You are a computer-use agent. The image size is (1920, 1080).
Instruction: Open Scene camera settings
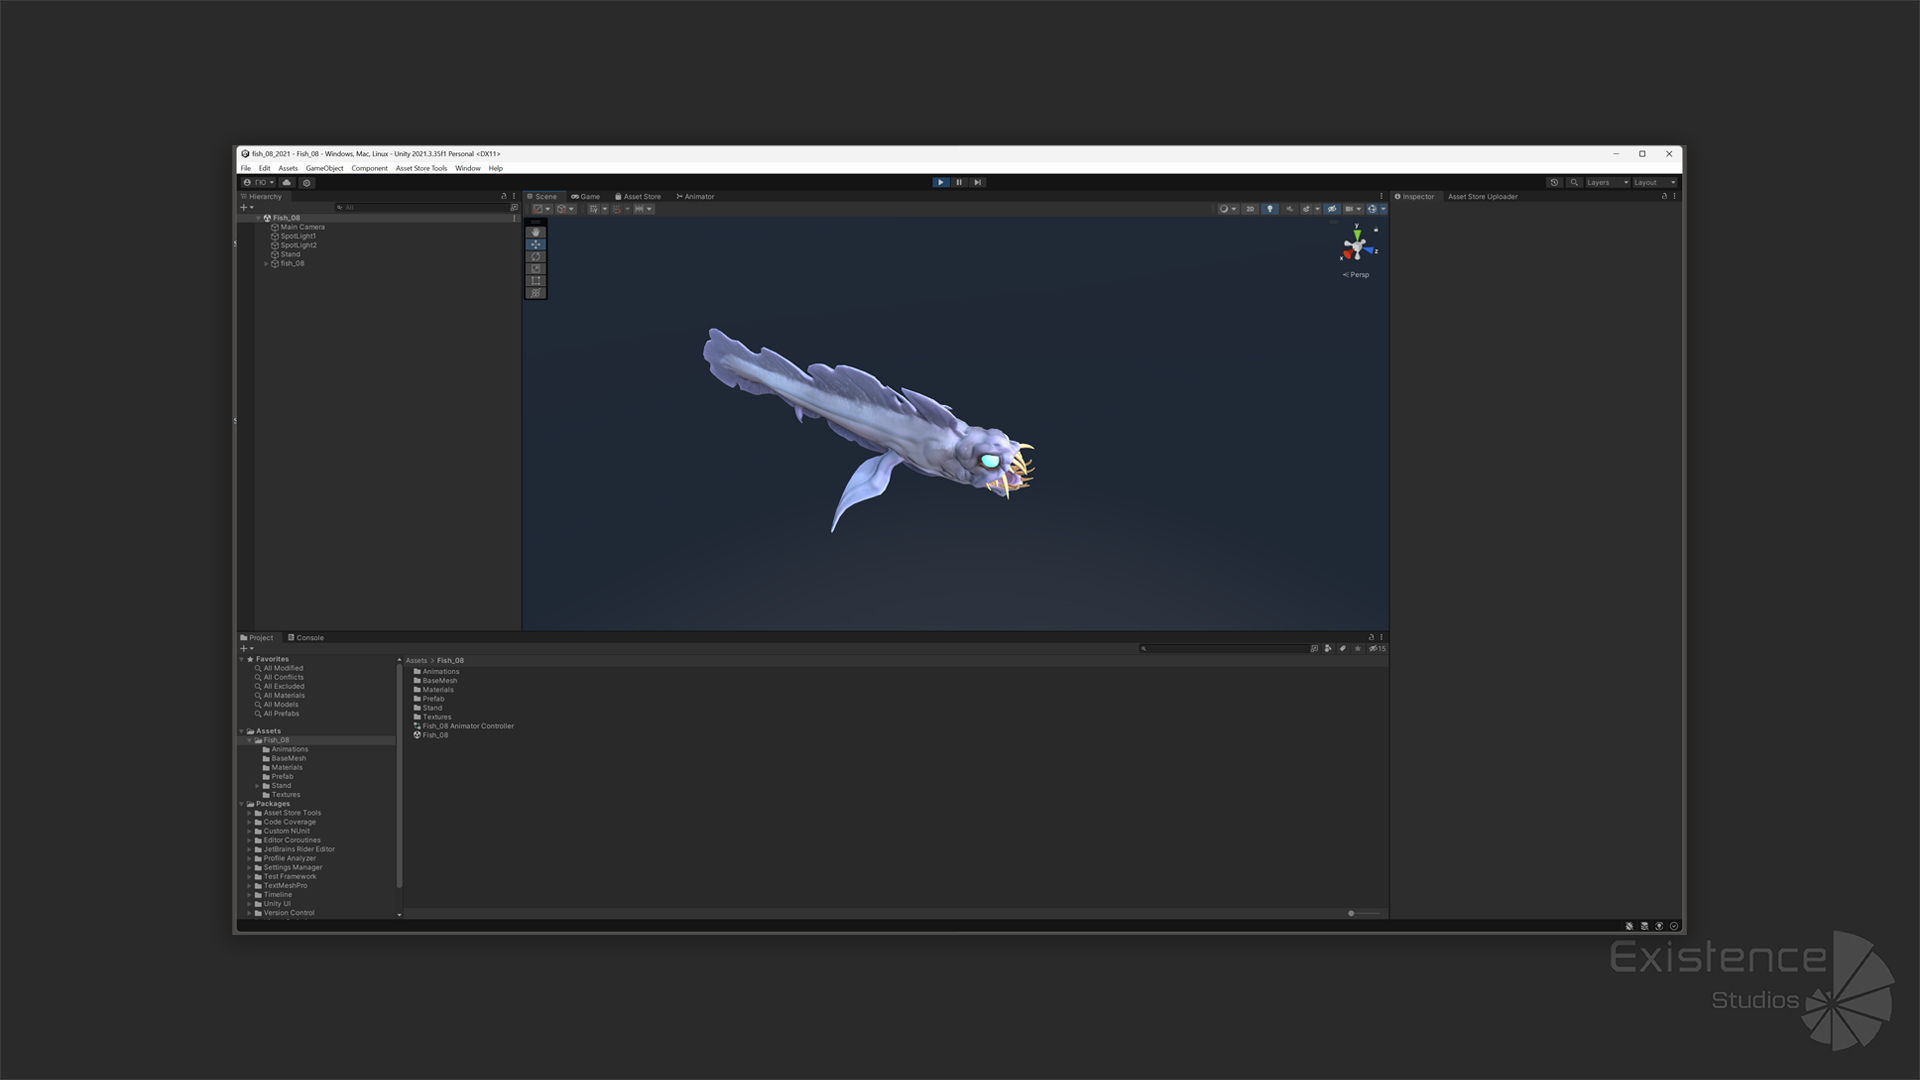point(1352,209)
